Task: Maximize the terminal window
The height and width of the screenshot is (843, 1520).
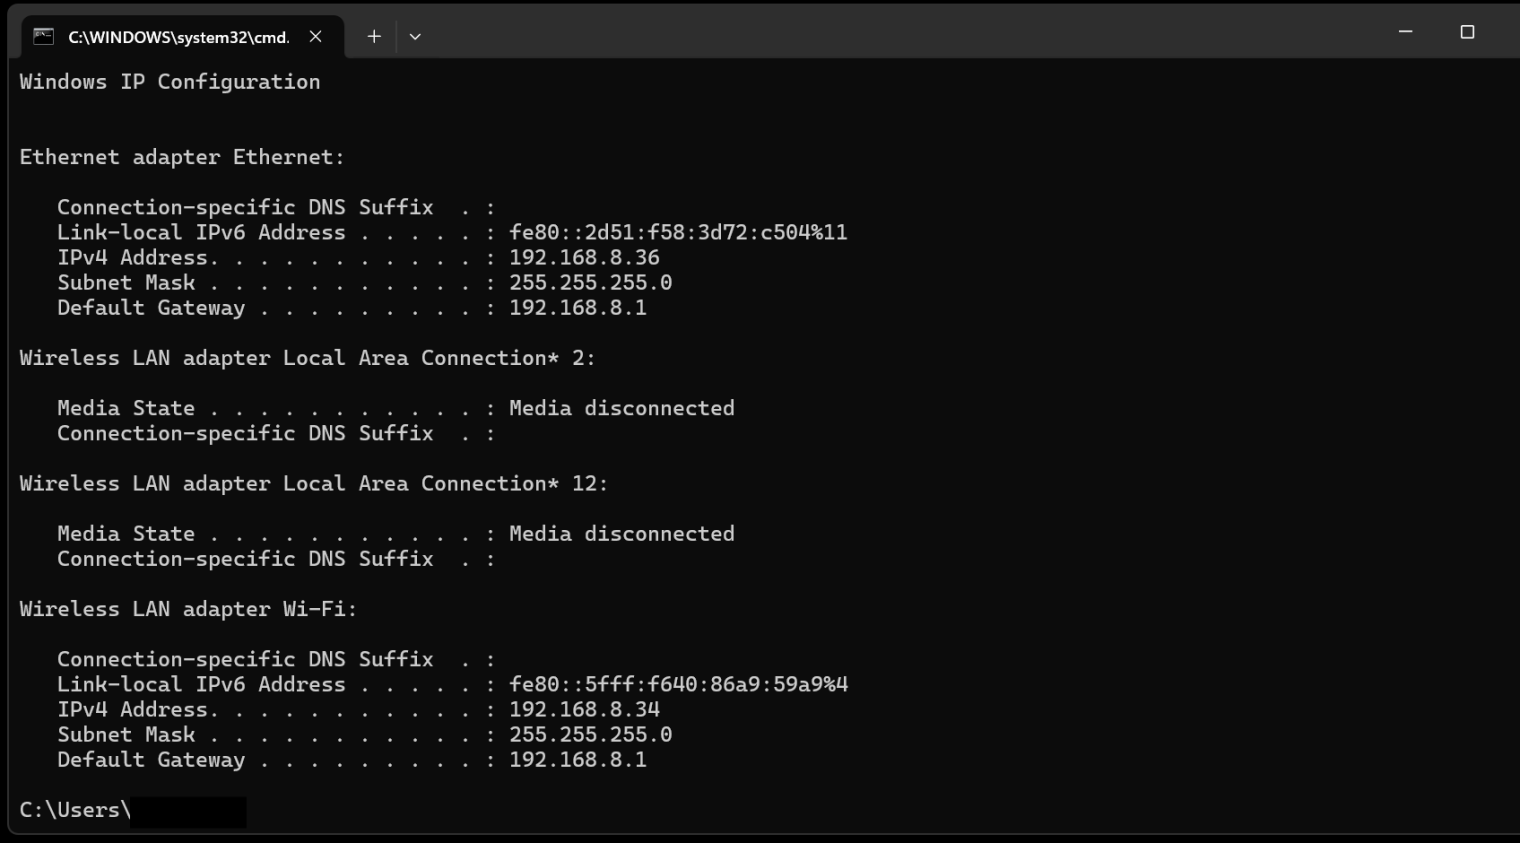Action: [1467, 32]
